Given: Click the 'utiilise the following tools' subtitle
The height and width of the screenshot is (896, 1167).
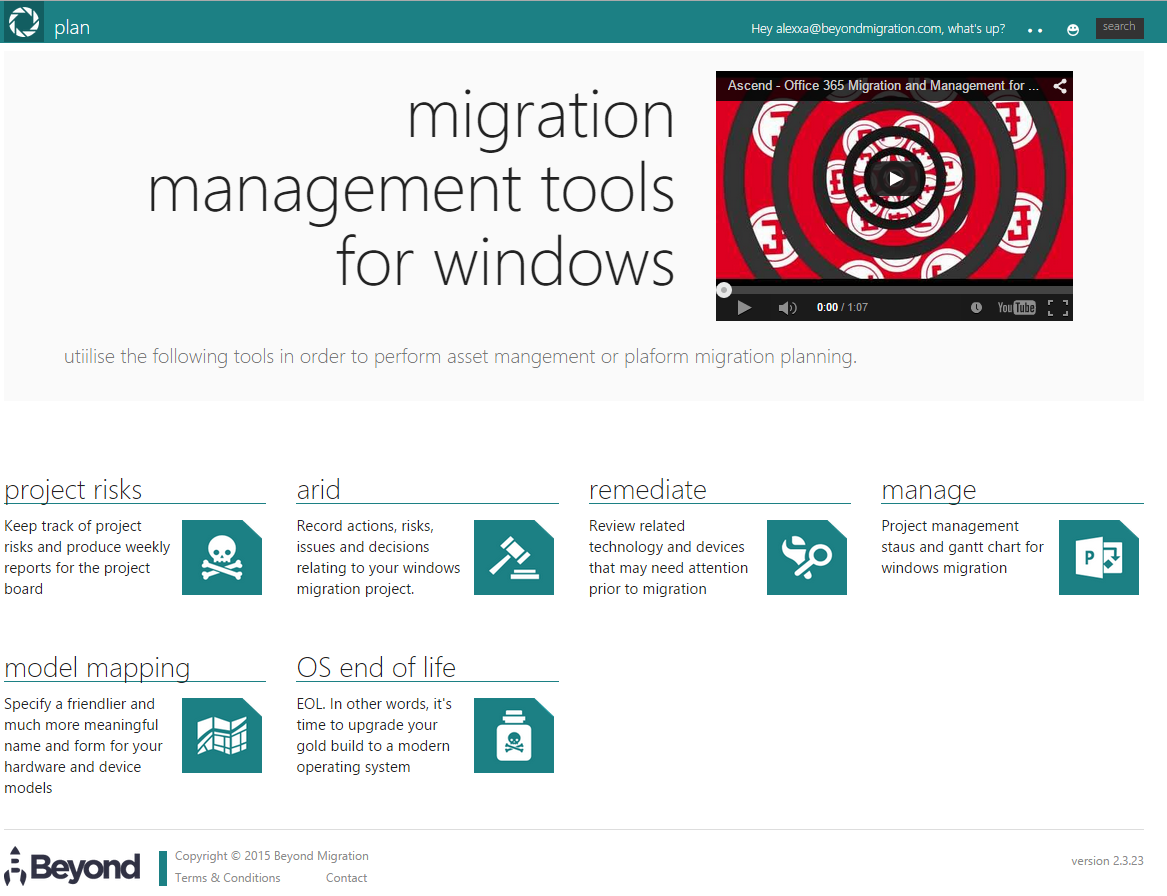Looking at the screenshot, I should coord(460,356).
